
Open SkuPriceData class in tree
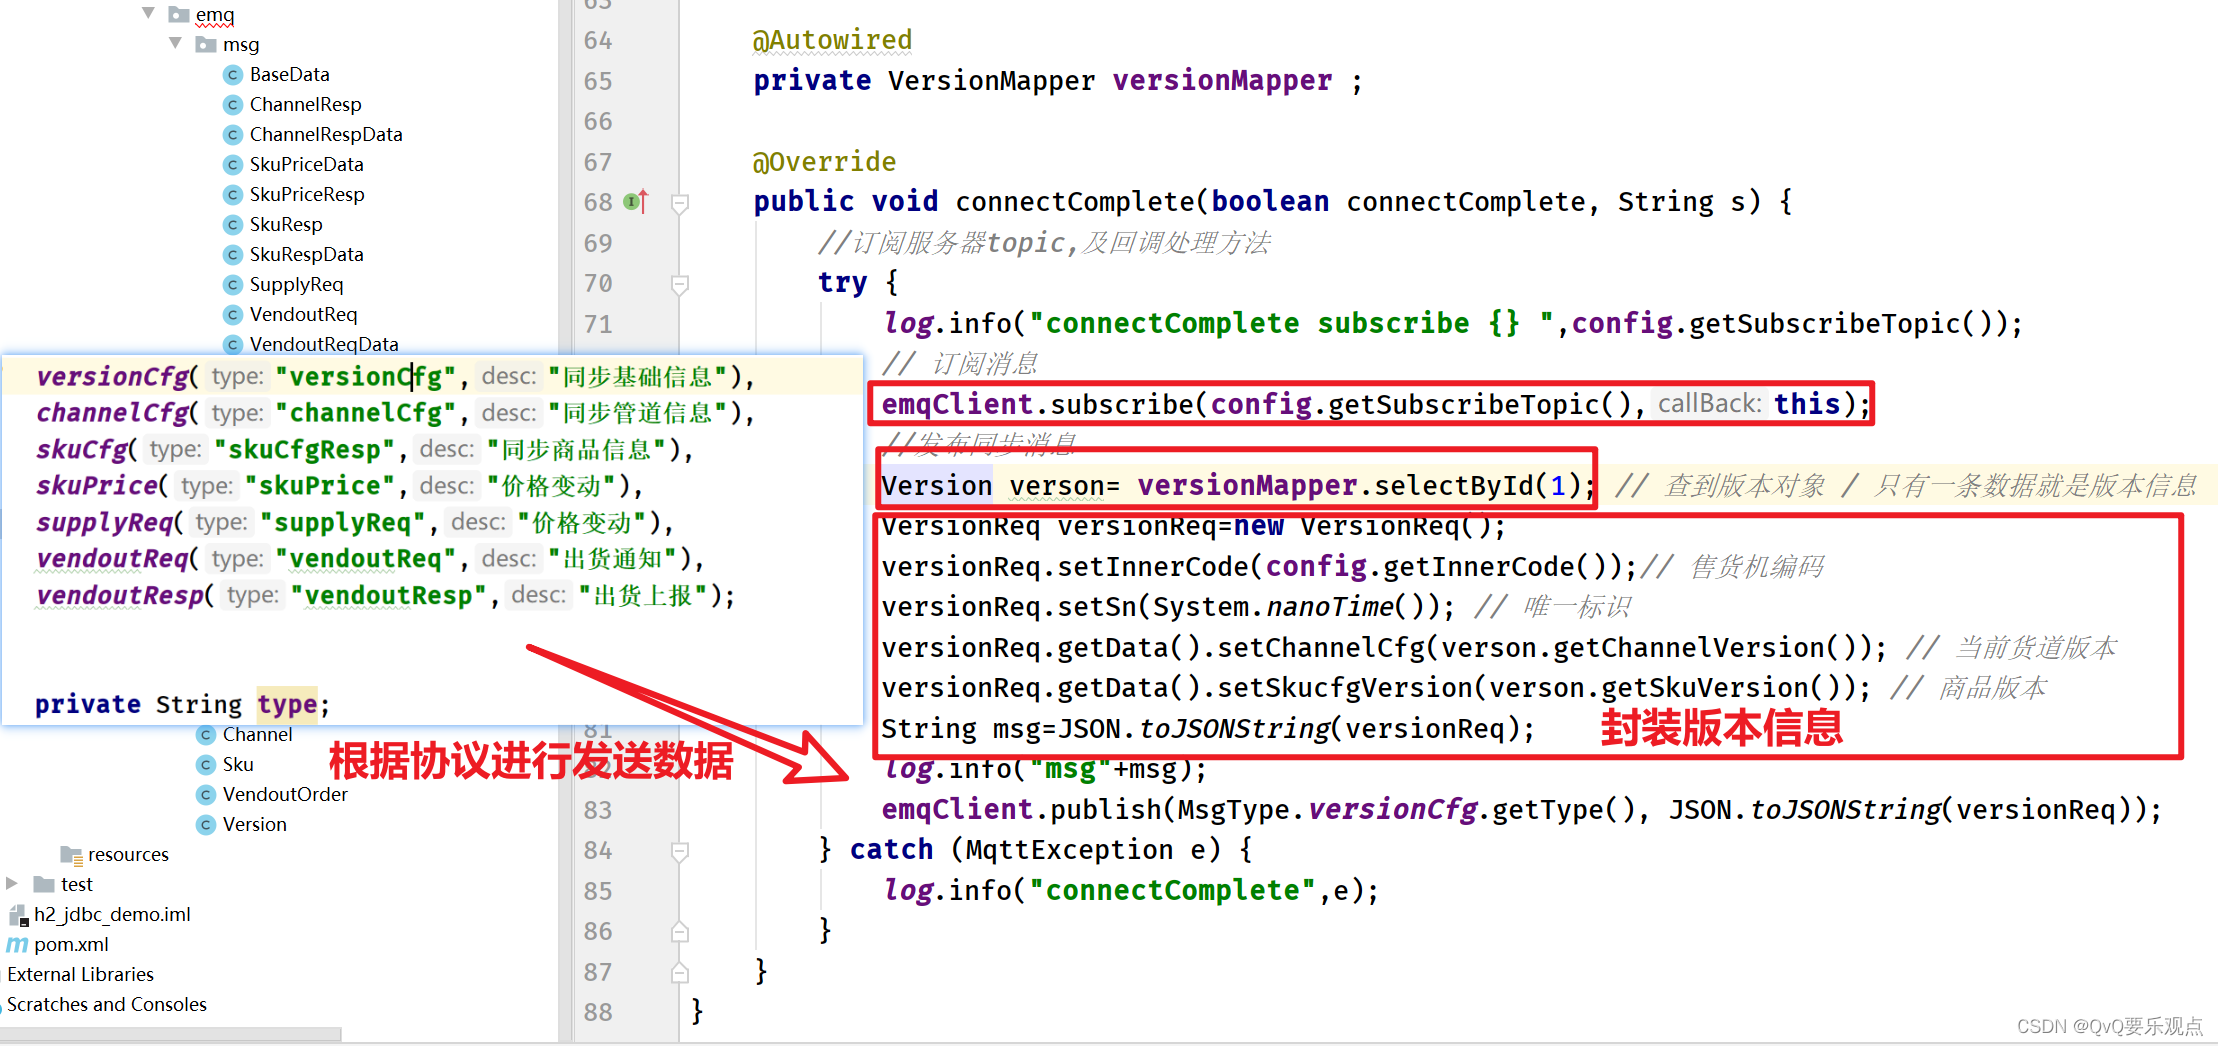tap(306, 164)
